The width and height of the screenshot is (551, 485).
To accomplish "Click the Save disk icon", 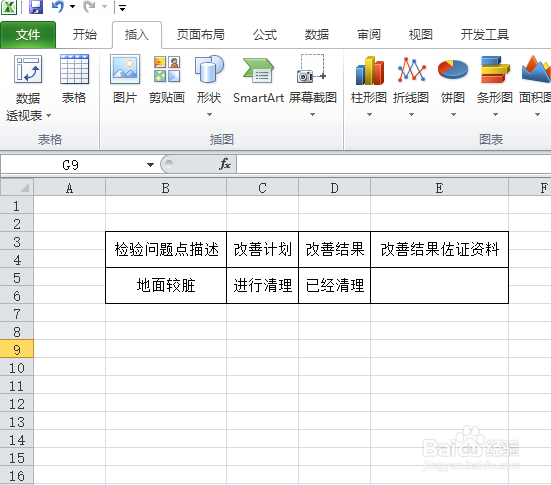I will pyautogui.click(x=36, y=6).
